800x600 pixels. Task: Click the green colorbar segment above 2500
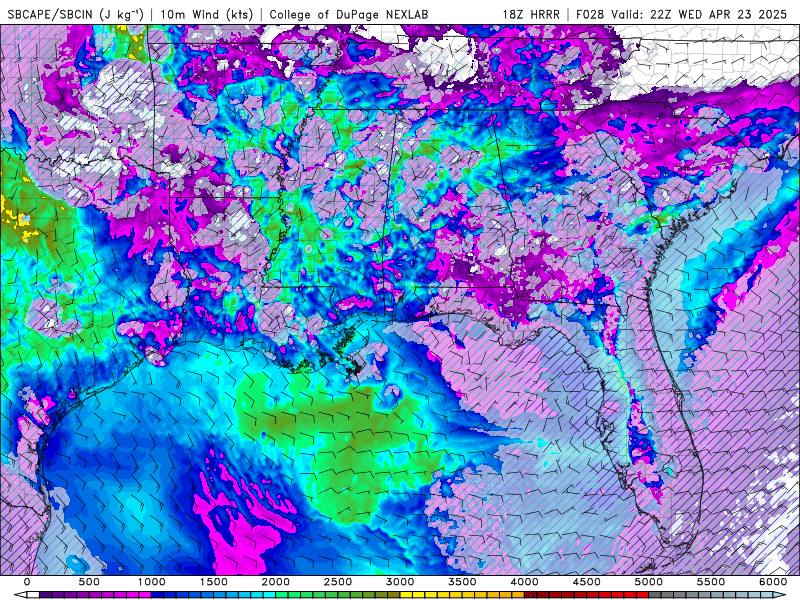(x=344, y=595)
